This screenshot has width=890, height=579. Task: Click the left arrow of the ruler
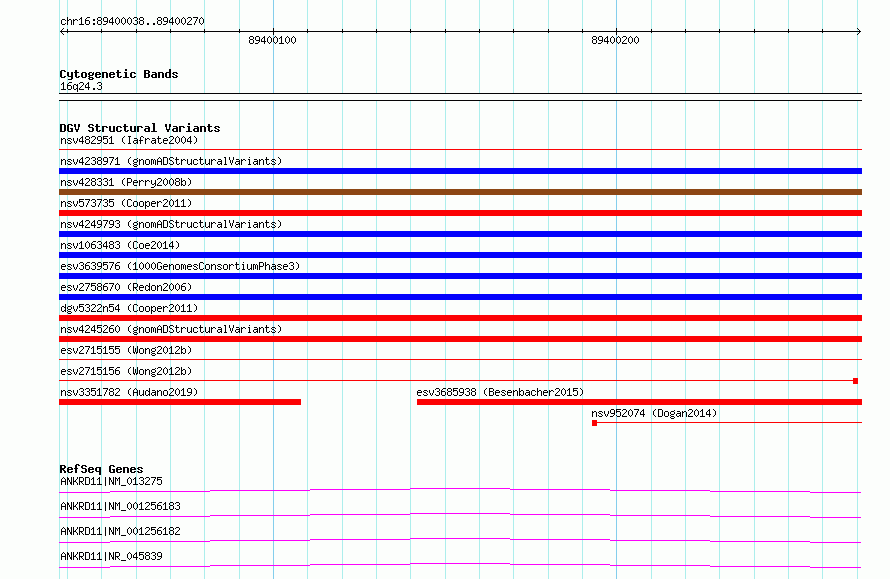pos(63,31)
